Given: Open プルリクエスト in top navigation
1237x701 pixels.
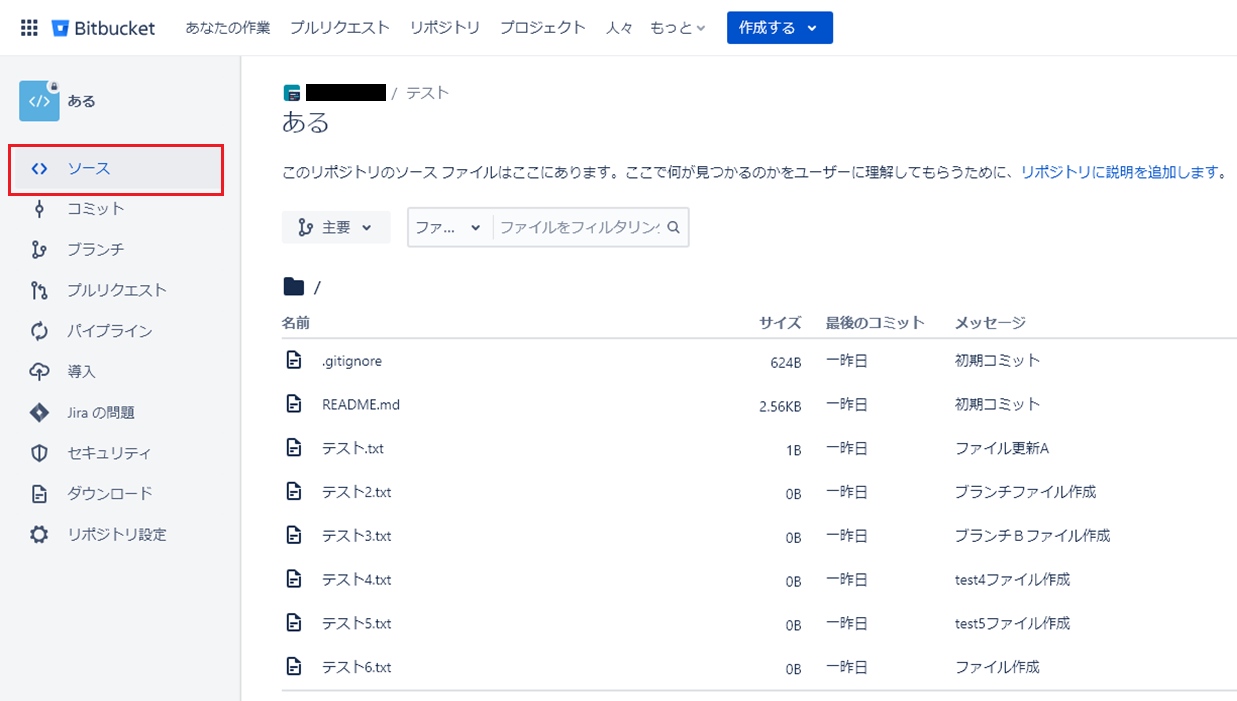Looking at the screenshot, I should [340, 28].
